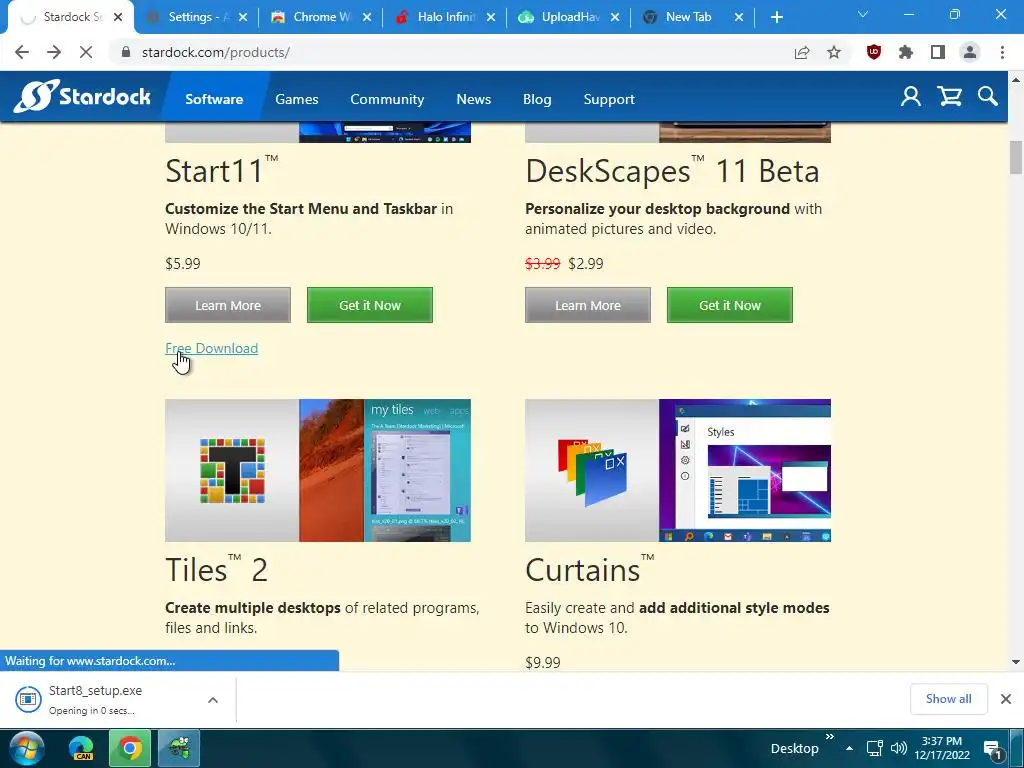Open the Software menu
This screenshot has height=768, width=1024.
[214, 99]
